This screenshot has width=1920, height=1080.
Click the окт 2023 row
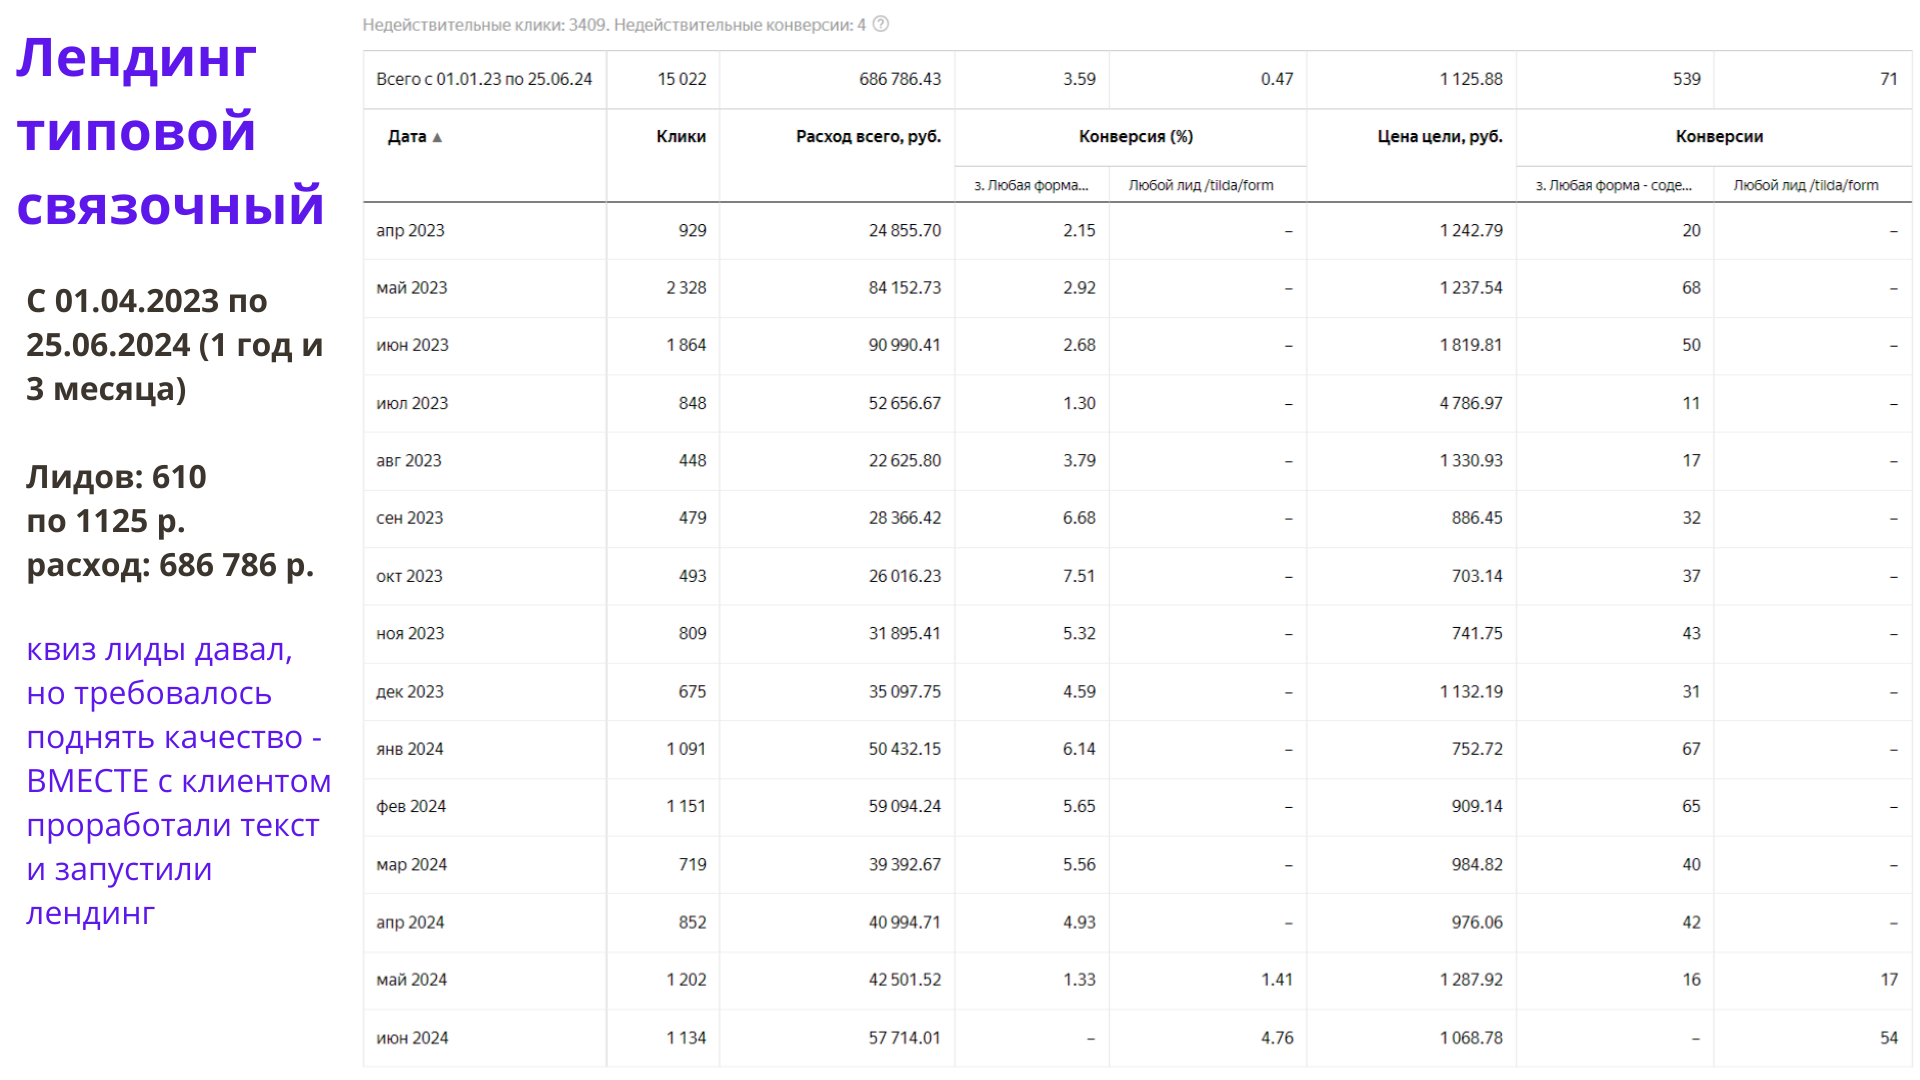(409, 576)
